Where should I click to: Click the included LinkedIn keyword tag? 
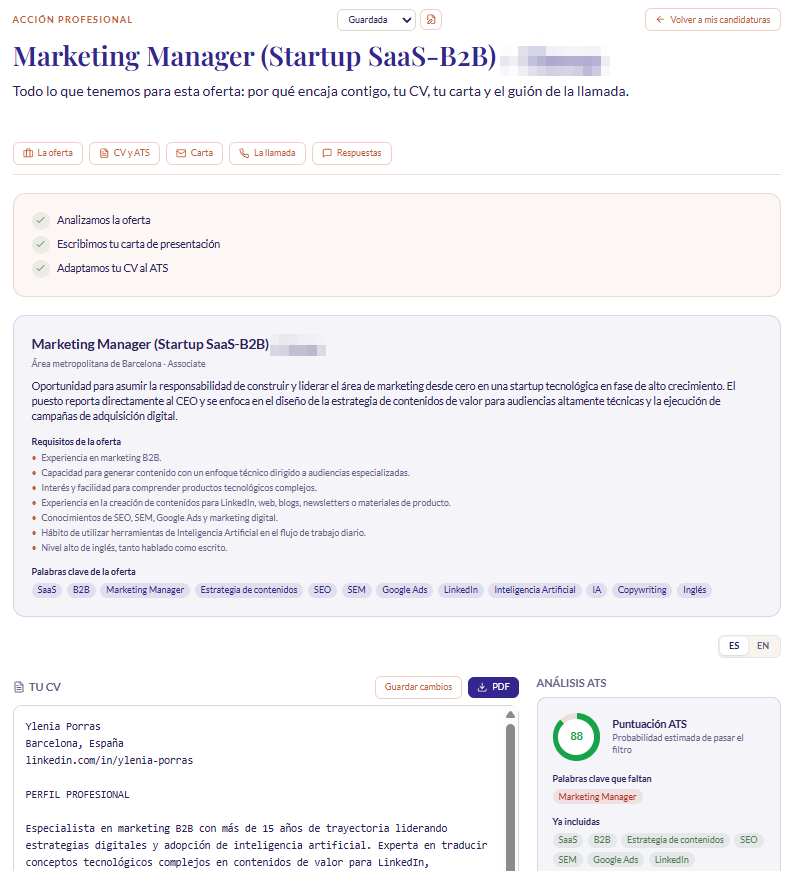671,860
